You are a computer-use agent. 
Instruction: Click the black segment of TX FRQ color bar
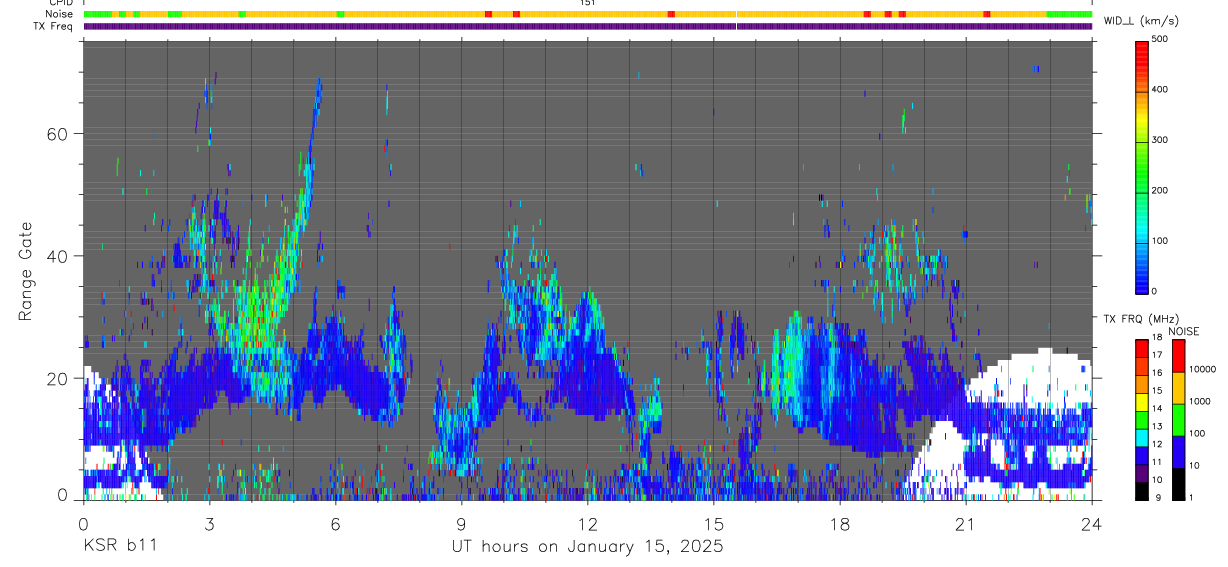tap(1141, 491)
